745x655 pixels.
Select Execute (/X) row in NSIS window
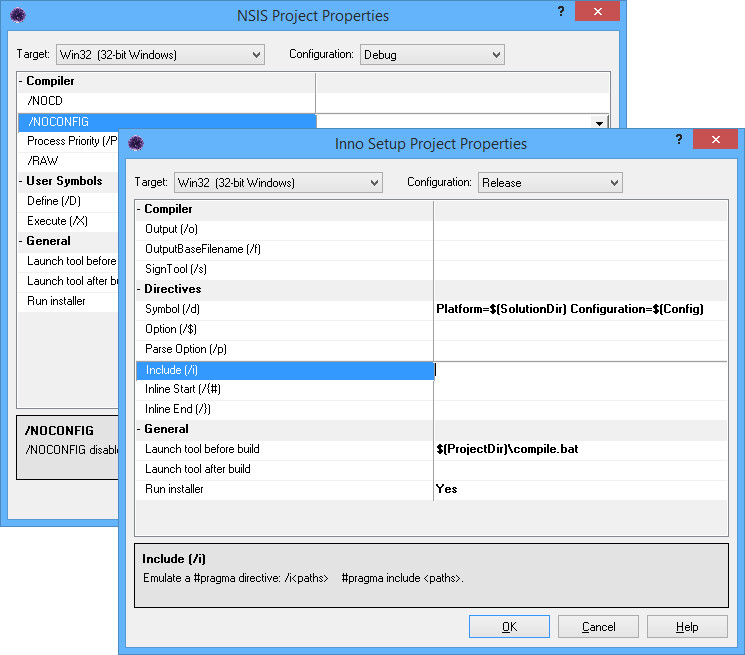click(x=68, y=221)
